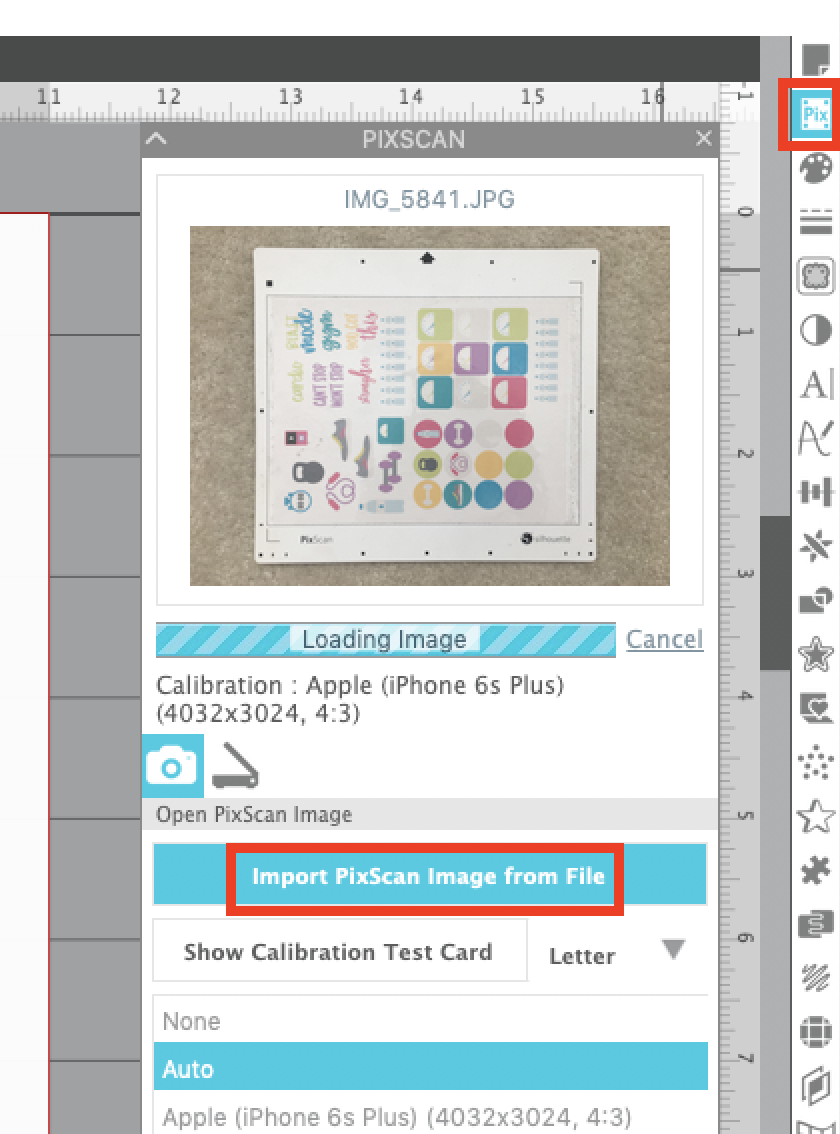The height and width of the screenshot is (1134, 840).
Task: Open the puzzle piece panel icon
Action: pyautogui.click(x=815, y=871)
